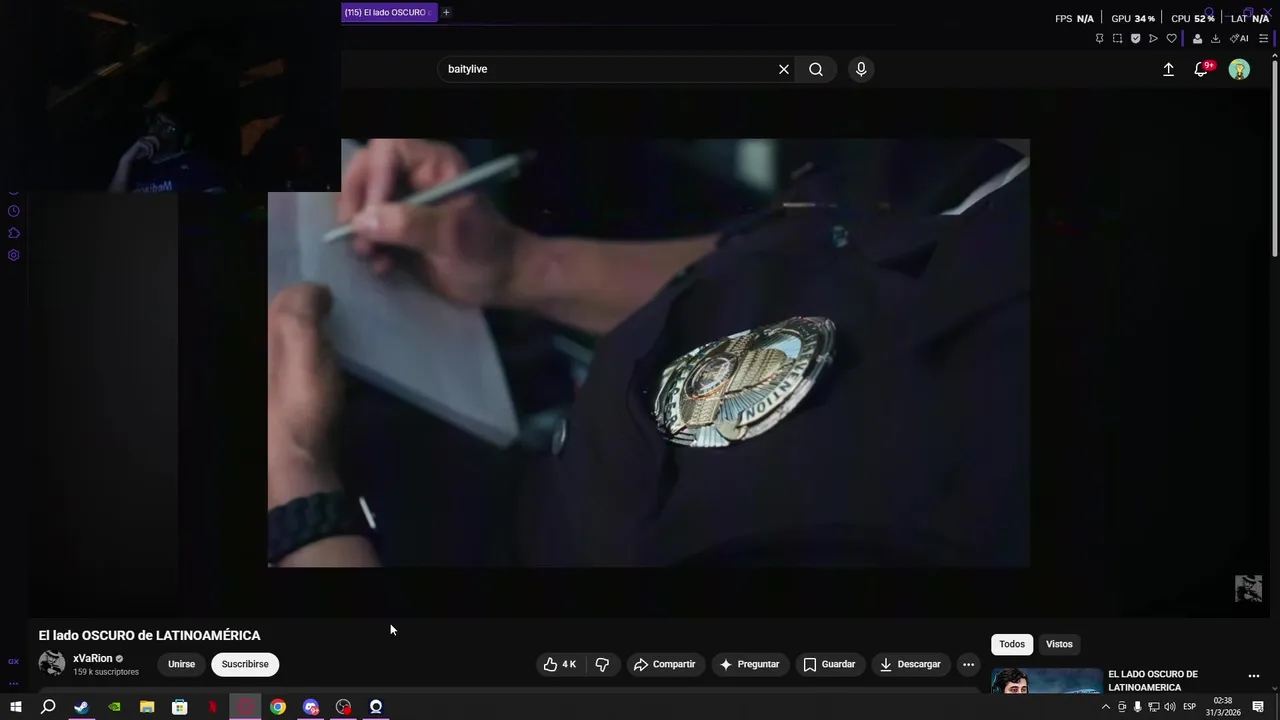
Task: Click the pin icon in browser toolbar
Action: [x=1099, y=38]
